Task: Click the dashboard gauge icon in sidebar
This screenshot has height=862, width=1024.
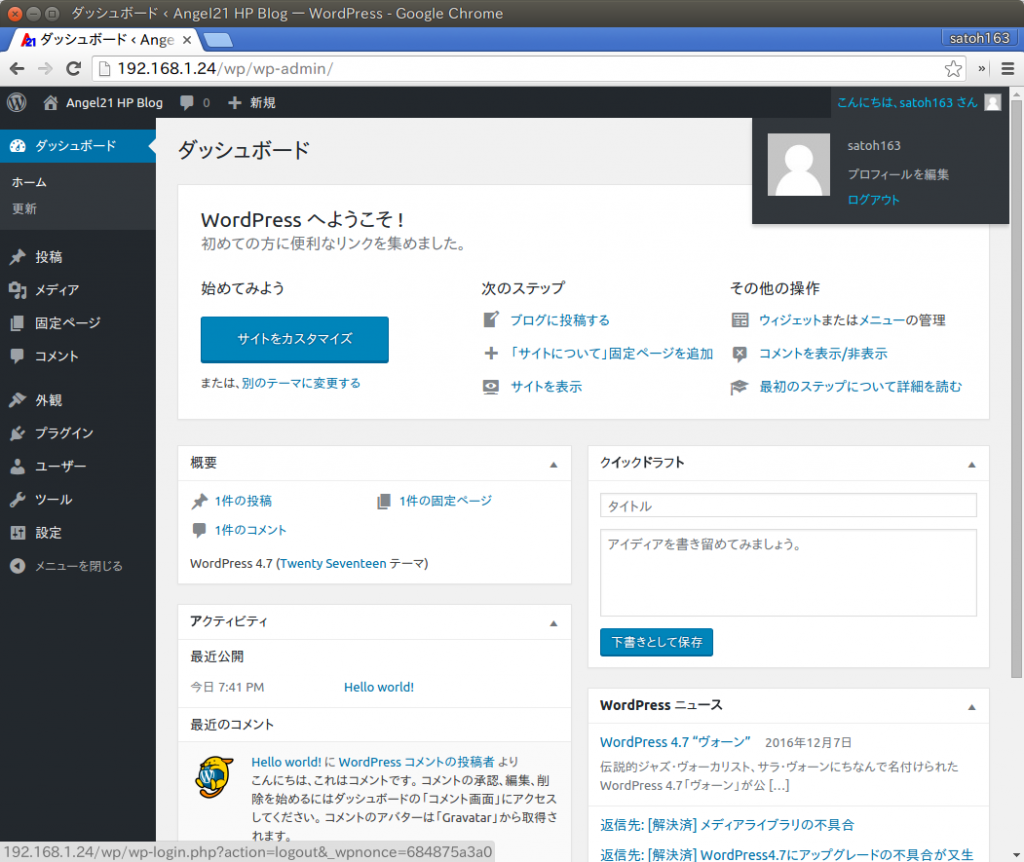Action: pos(18,146)
